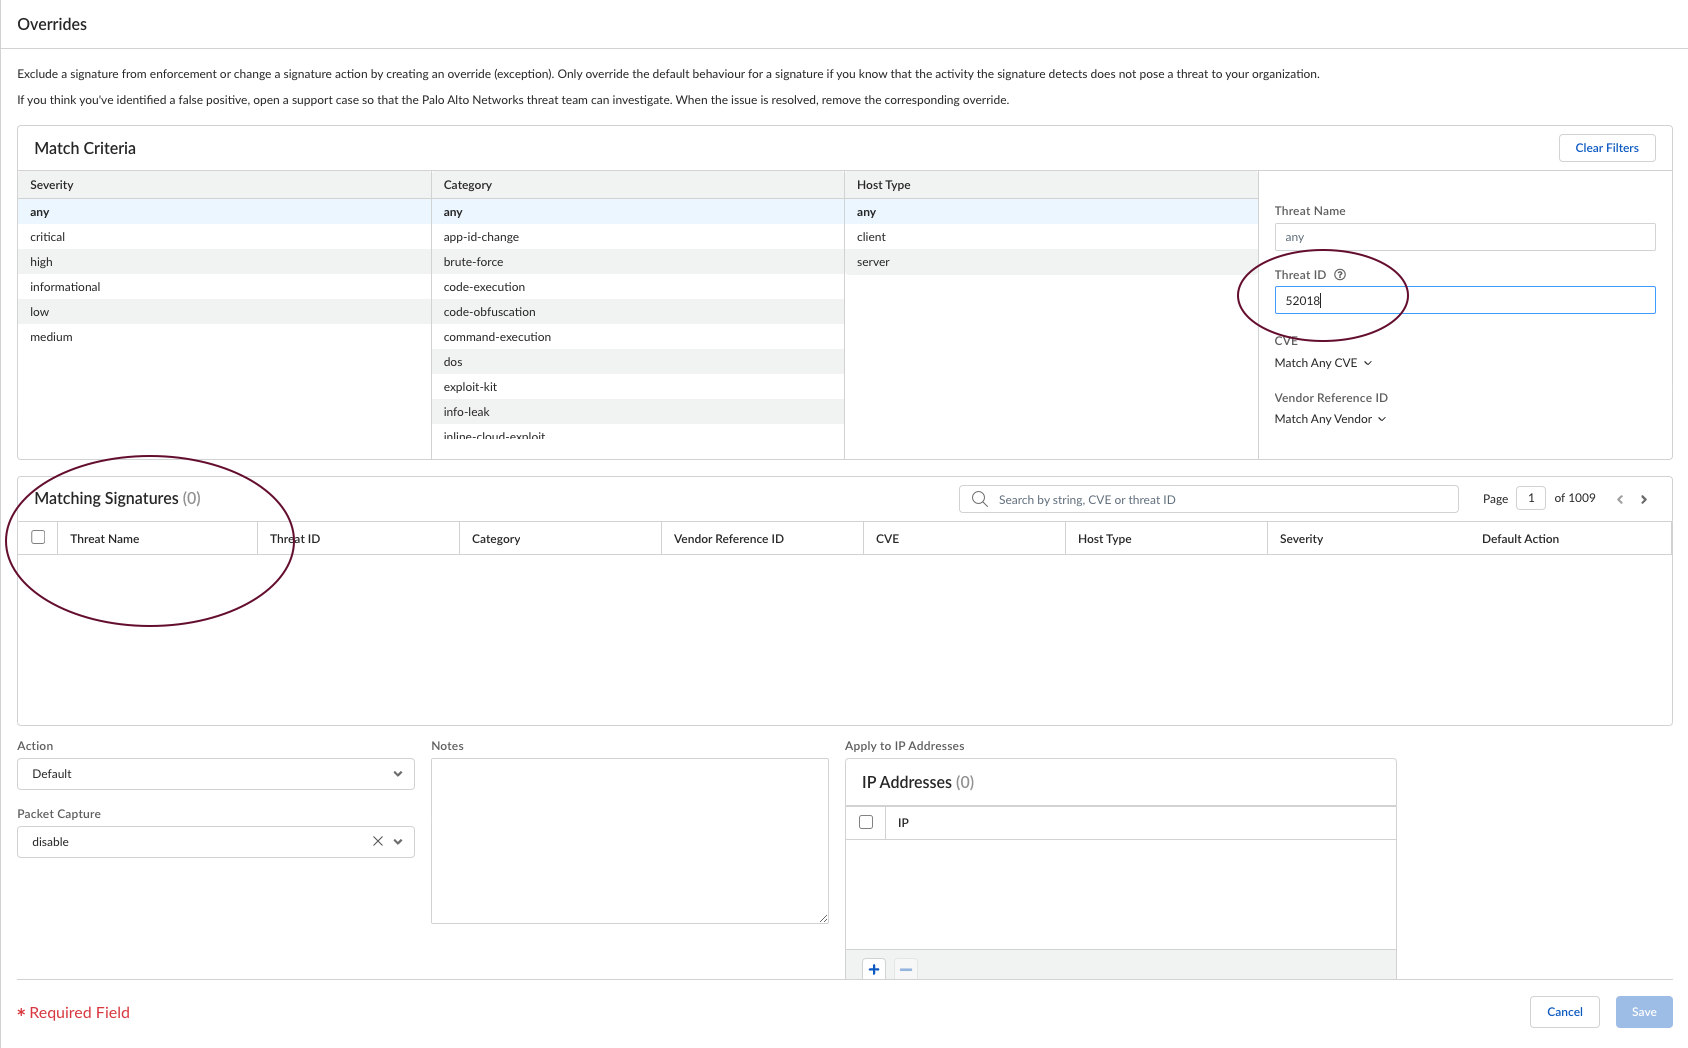Viewport: 1688px width, 1048px height.
Task: Toggle select-all IP addresses checkbox
Action: [866, 822]
